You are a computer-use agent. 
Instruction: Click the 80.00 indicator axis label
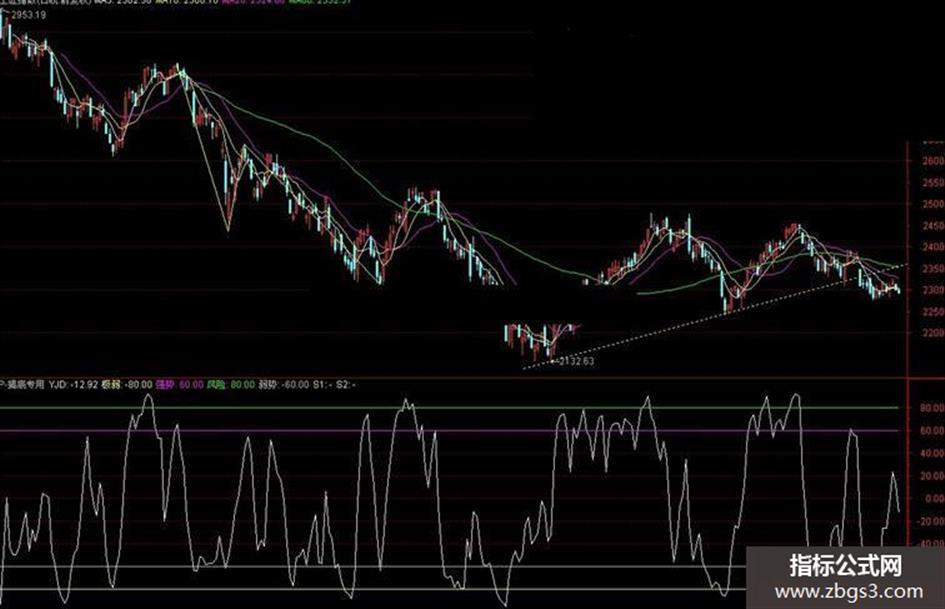932,408
